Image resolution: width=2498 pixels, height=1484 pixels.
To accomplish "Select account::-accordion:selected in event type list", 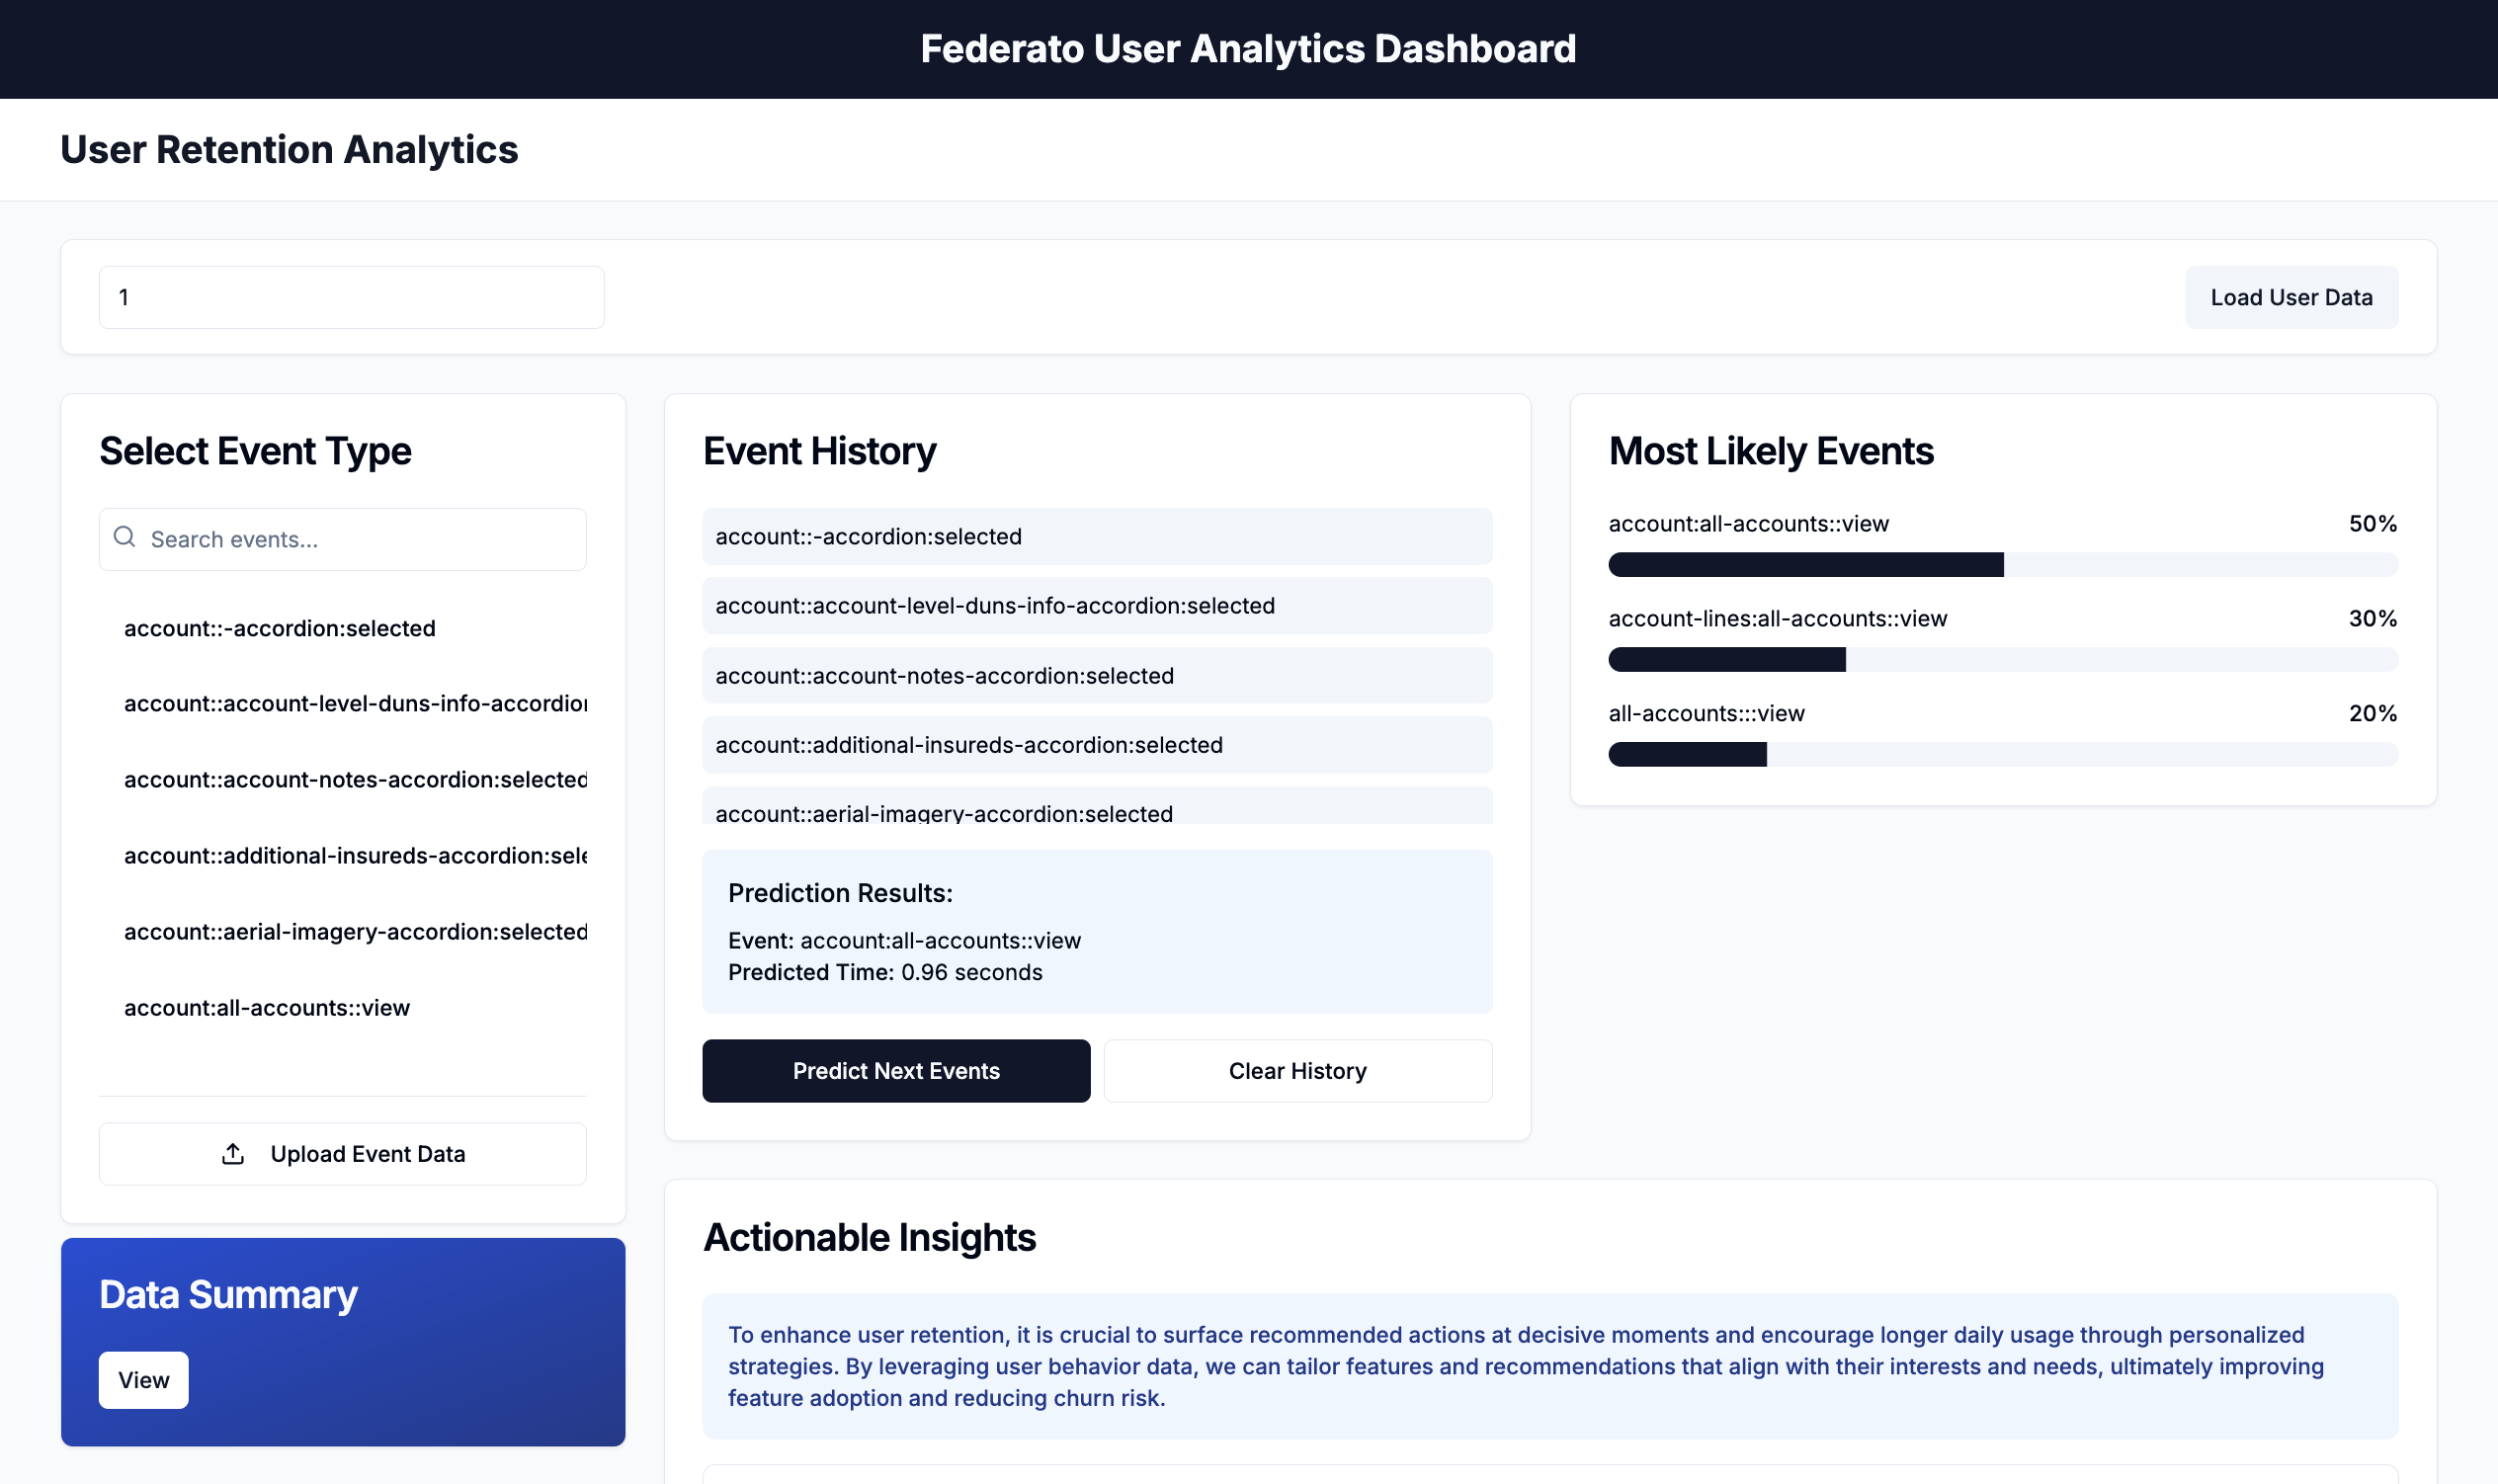I will click(x=280, y=628).
